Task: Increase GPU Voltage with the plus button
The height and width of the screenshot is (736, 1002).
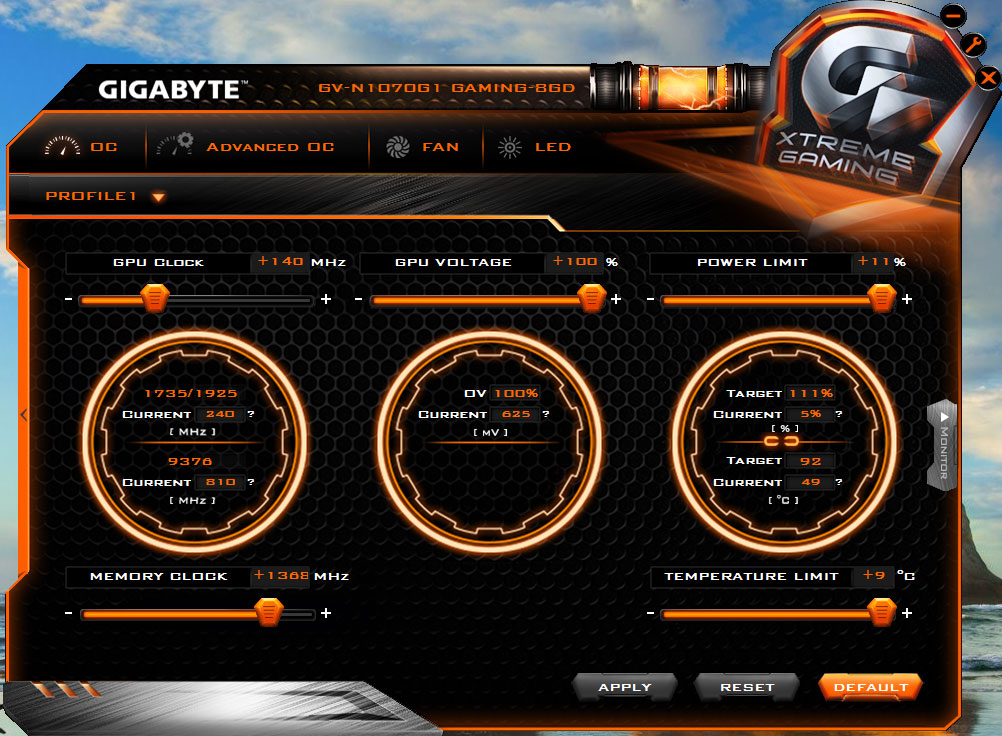Action: (x=616, y=299)
